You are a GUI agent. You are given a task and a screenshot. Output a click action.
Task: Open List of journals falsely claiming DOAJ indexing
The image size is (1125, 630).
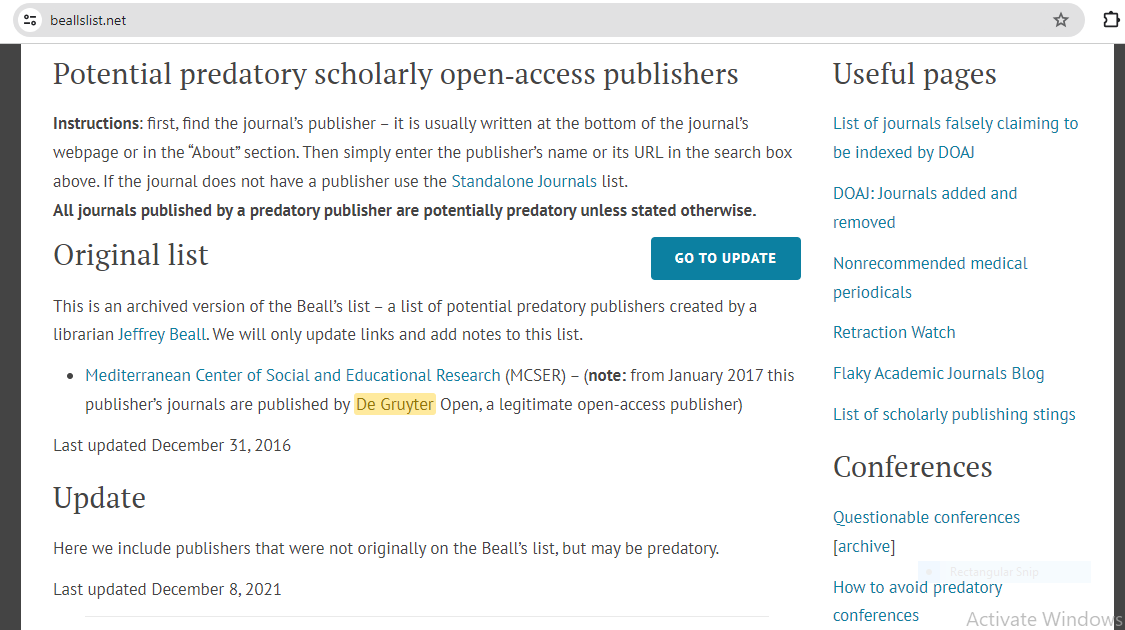[955, 124]
